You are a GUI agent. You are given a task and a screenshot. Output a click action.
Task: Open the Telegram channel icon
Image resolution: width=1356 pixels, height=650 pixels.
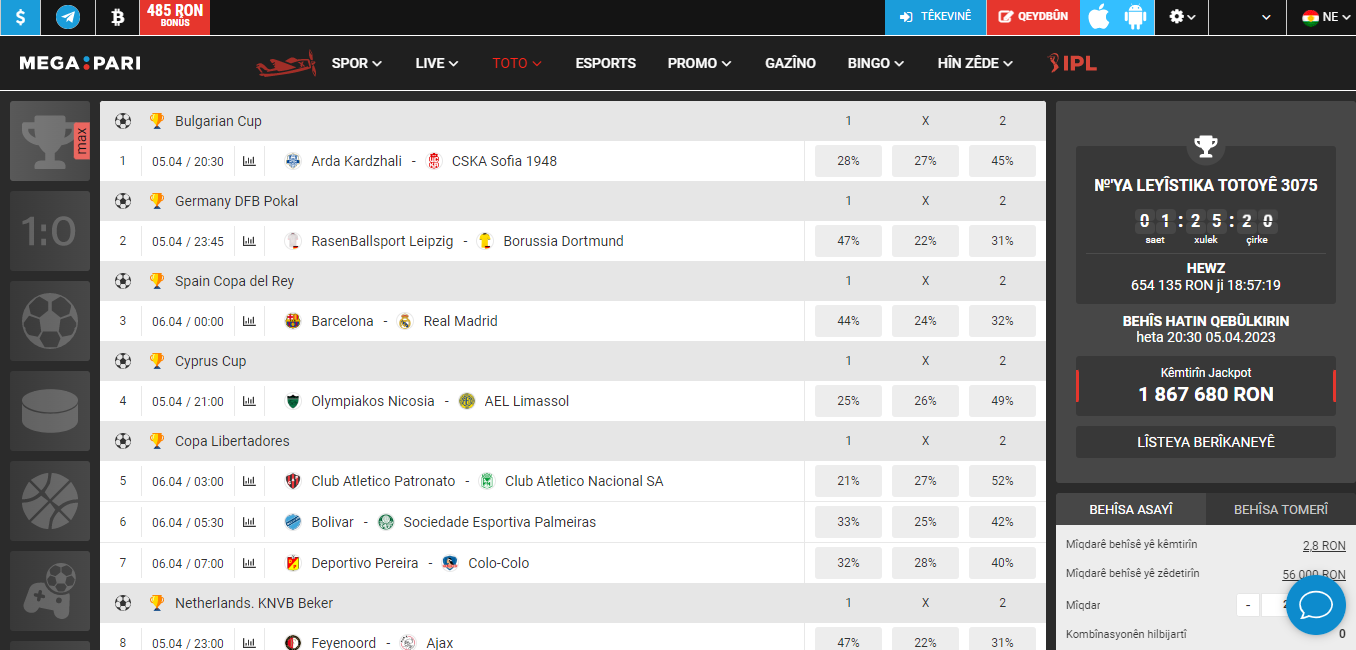68,17
